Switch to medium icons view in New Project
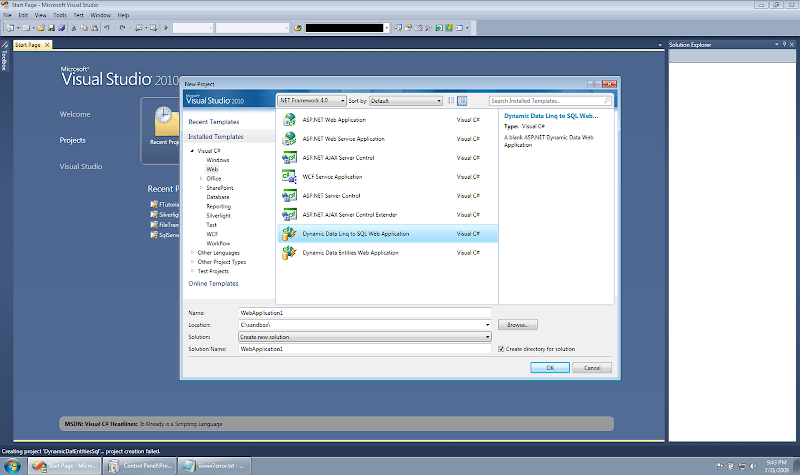800x475 pixels. pos(462,101)
